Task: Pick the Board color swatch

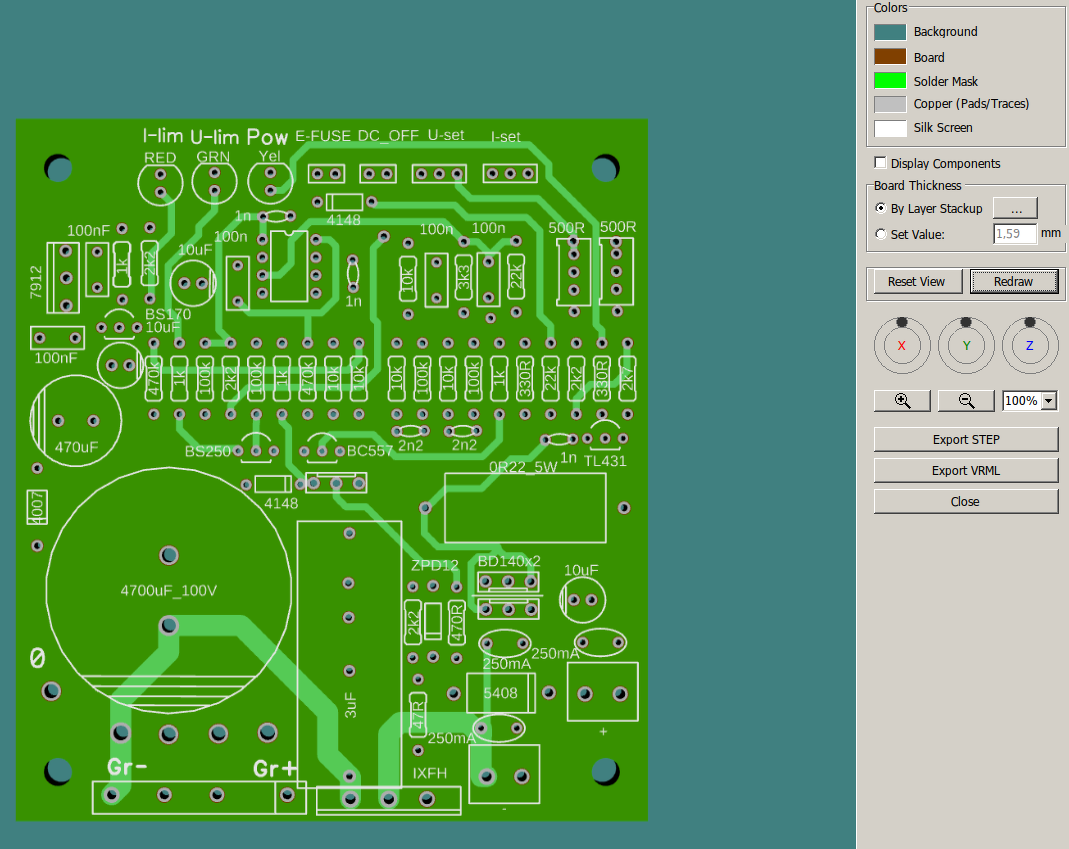Action: pyautogui.click(x=890, y=57)
